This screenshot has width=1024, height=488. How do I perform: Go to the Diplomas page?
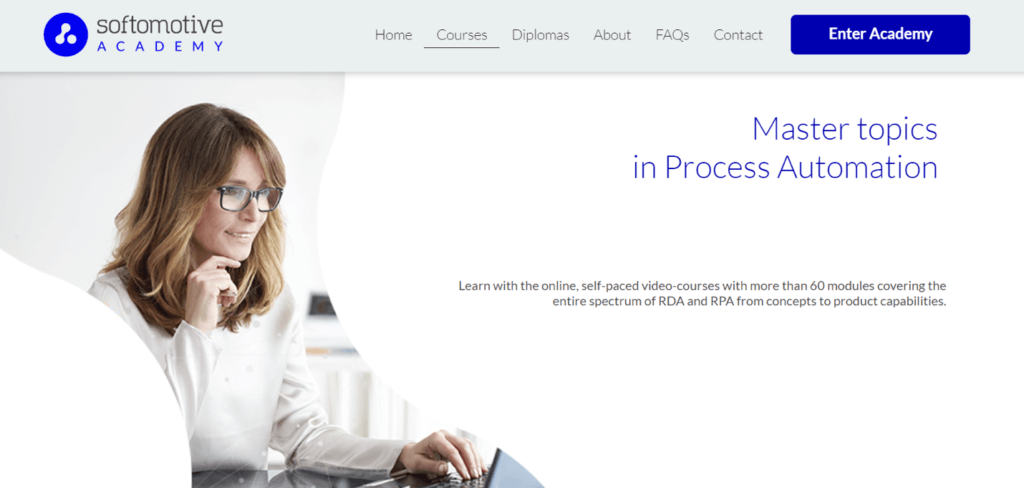pyautogui.click(x=540, y=35)
